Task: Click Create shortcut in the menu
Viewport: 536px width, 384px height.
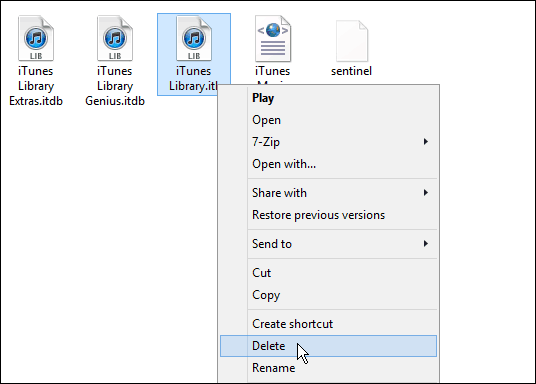Action: tap(328, 324)
